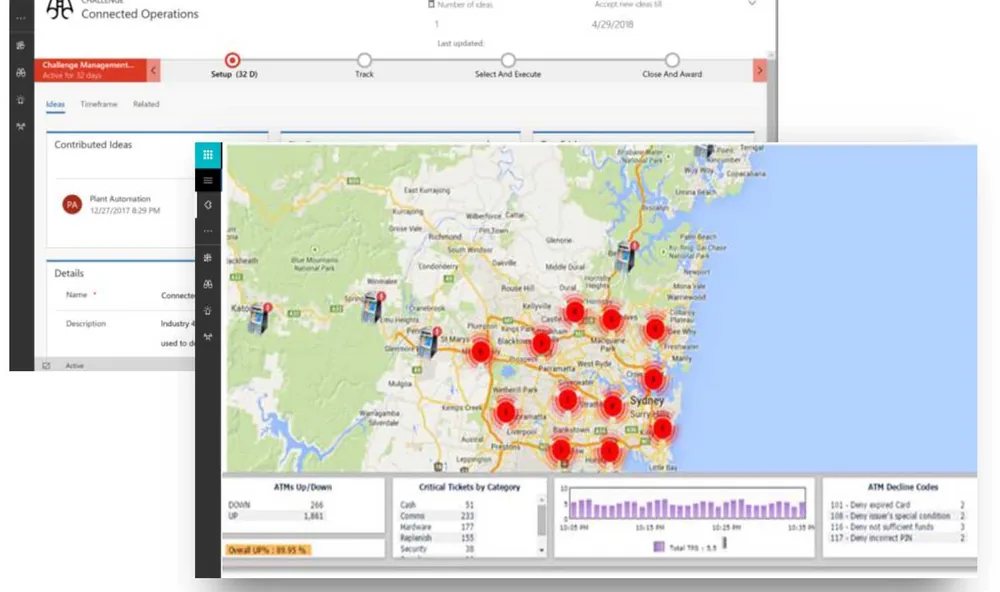Screen dimensions: 1000x592
Task: Click the lightbulb icon in the Connected Operations sidebar
Action: click(21, 100)
